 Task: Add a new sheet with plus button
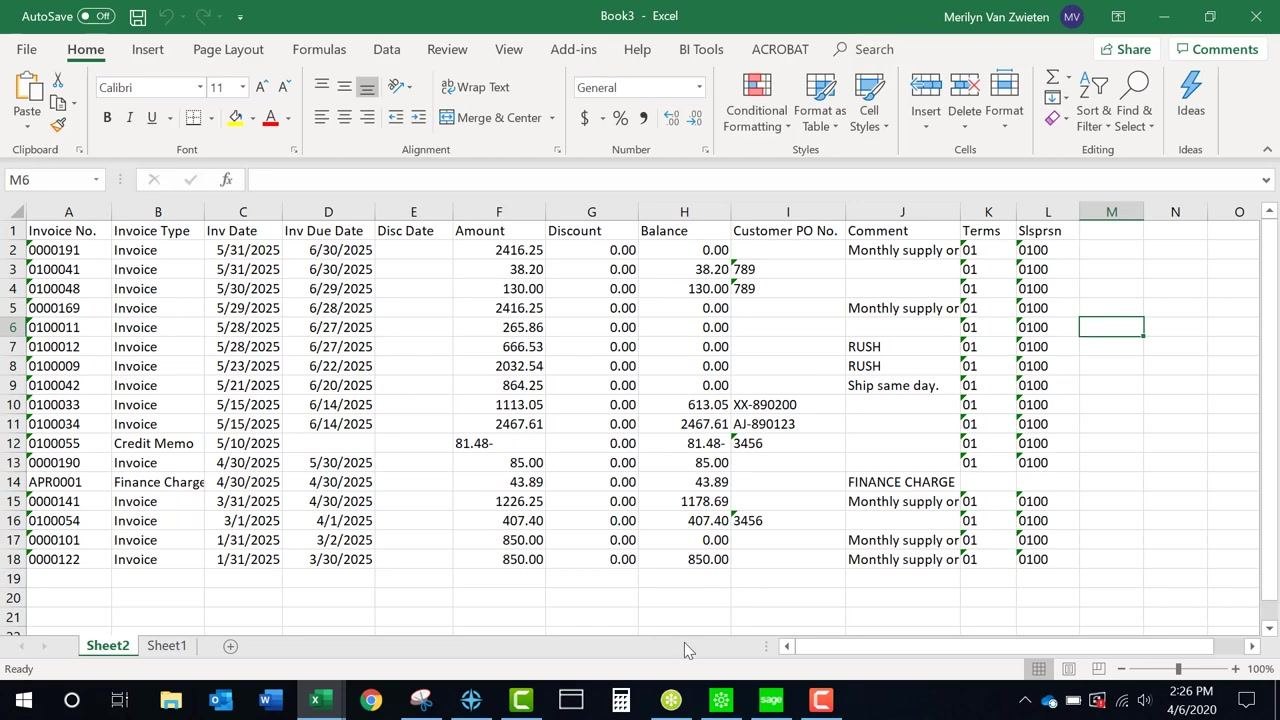click(x=230, y=646)
